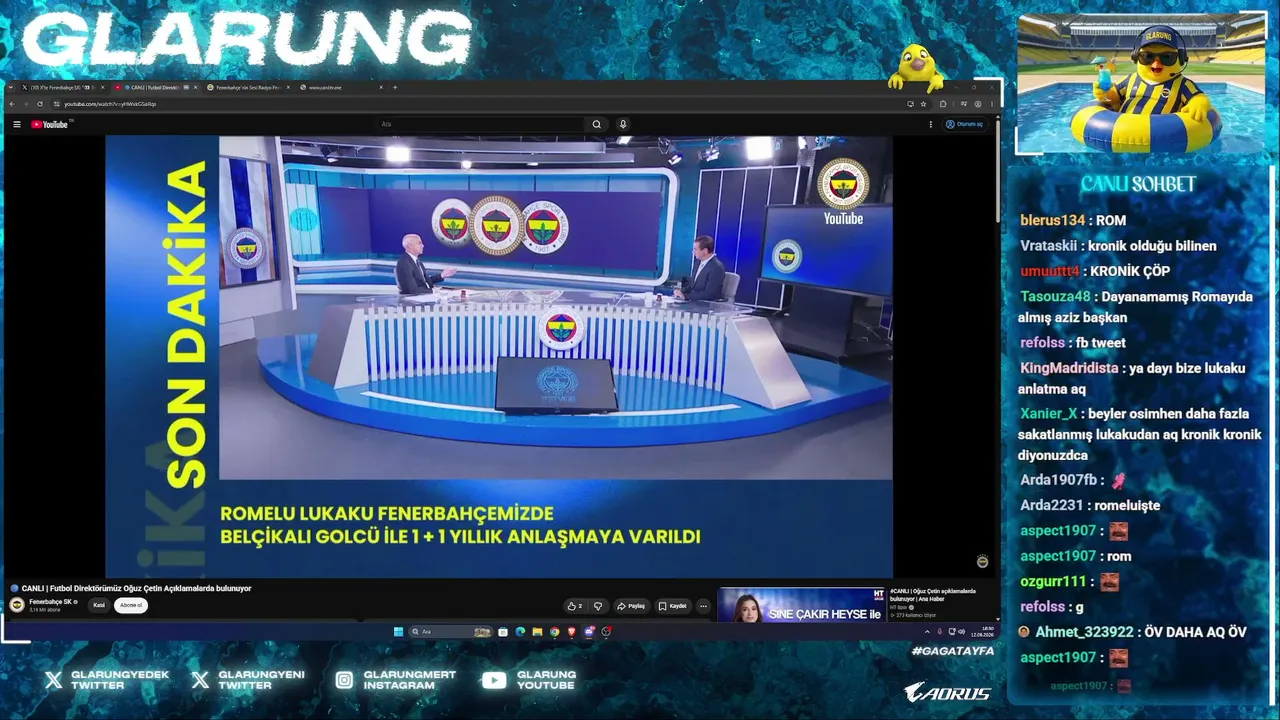
Task: Switch to the Fenerbahçe SK X tab
Action: [62, 87]
